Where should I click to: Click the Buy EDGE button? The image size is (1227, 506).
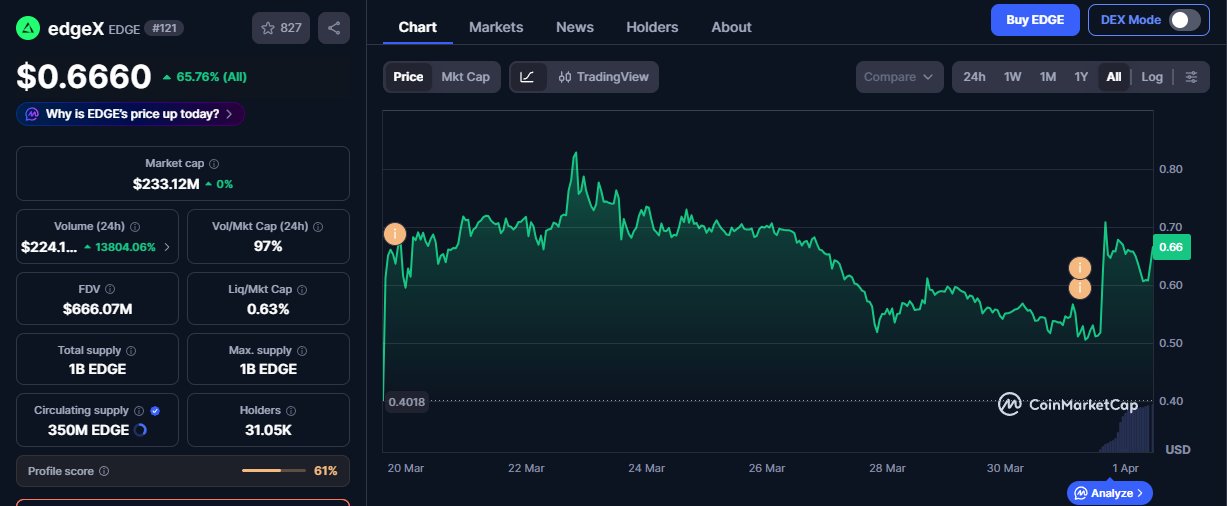click(1034, 20)
